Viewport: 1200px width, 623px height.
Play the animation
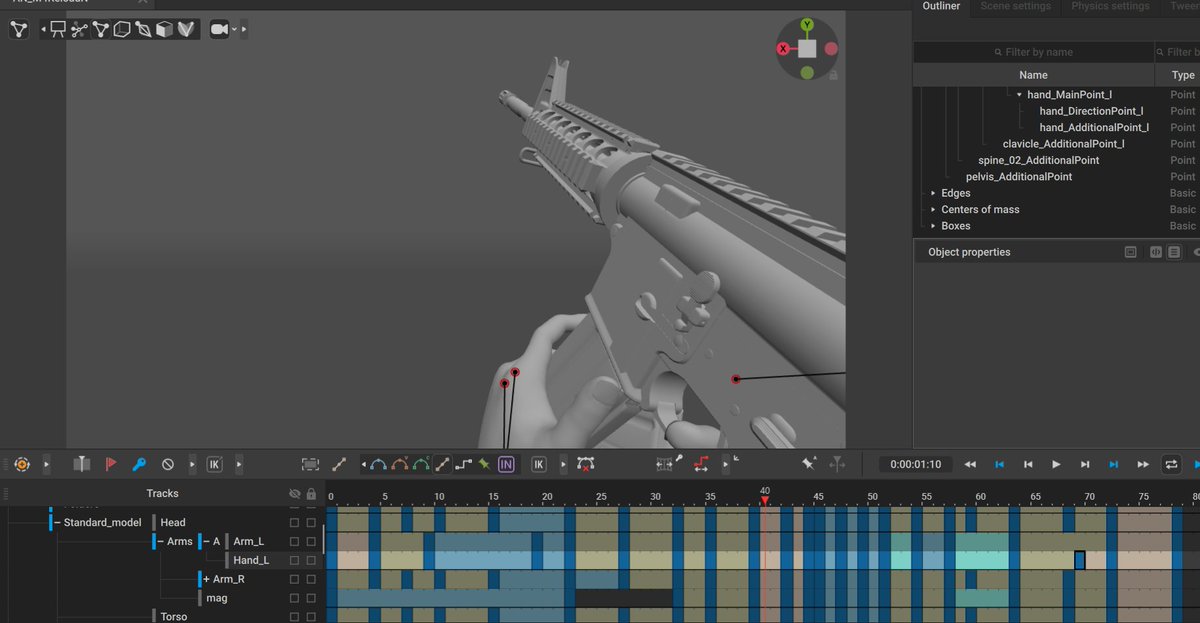tap(1056, 464)
